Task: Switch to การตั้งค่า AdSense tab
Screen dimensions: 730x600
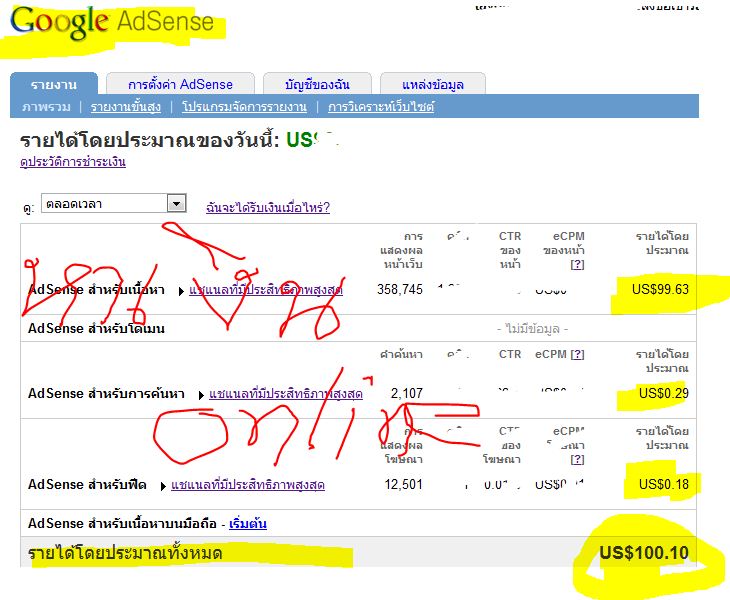Action: tap(180, 85)
